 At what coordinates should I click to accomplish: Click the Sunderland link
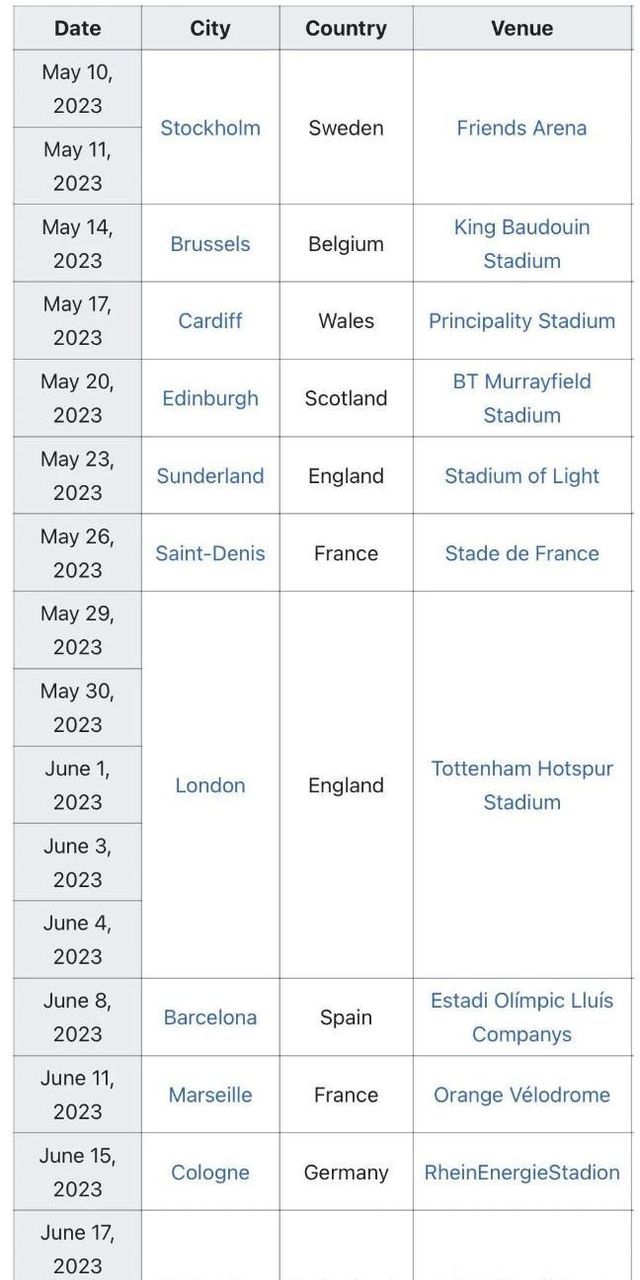(210, 476)
